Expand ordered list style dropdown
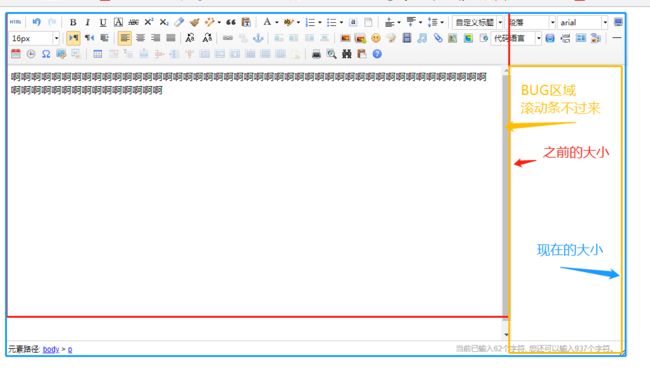 [320, 22]
